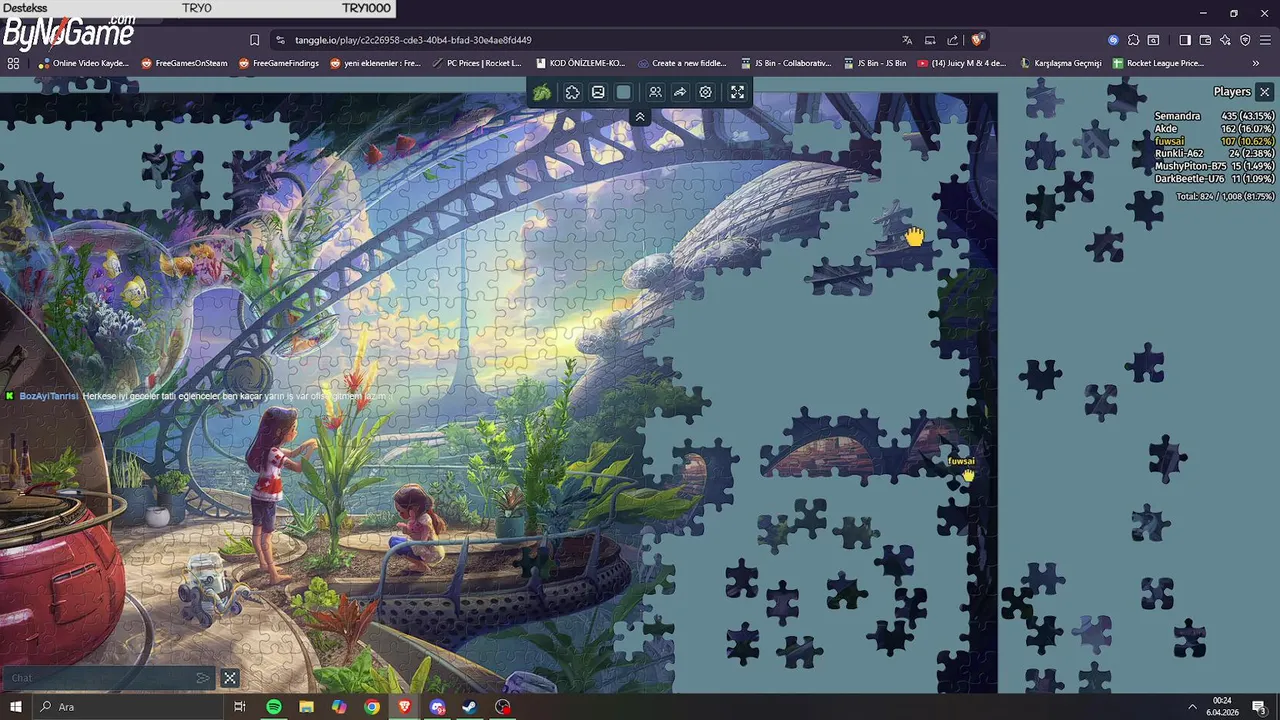1280x720 pixels.
Task: Show hidden tray icons chevron
Action: tap(1193, 707)
